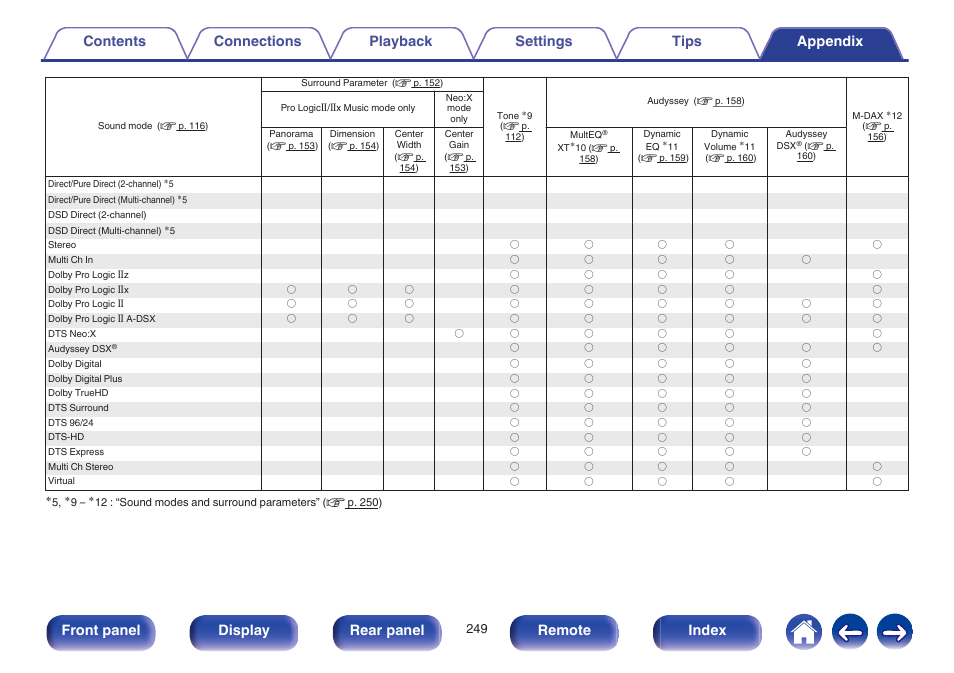
Task: Select the Playback tab
Action: point(400,41)
